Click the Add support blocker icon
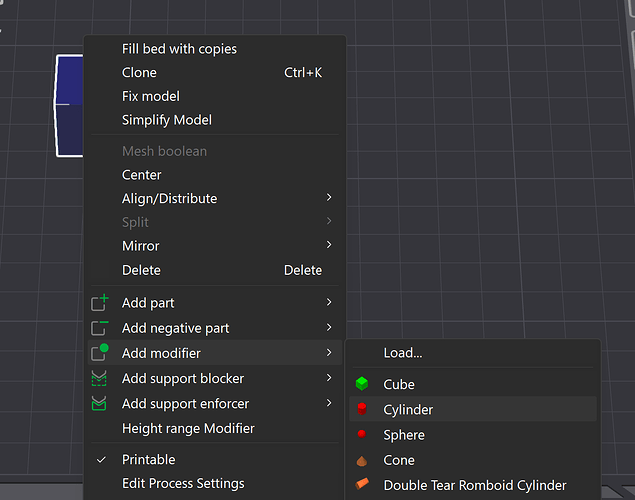The width and height of the screenshot is (635, 500). point(99,379)
